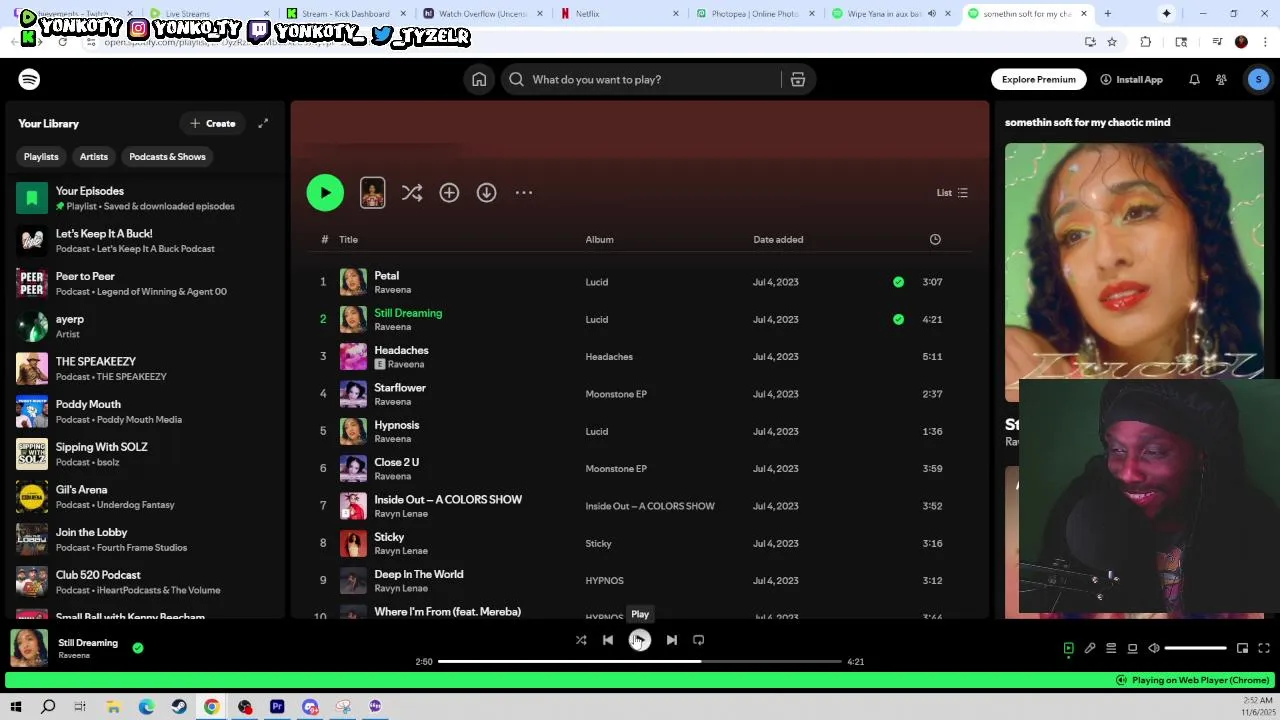Open the Lucid album cover in right panel
Viewport: 1280px width, 720px height.
coord(1134,272)
